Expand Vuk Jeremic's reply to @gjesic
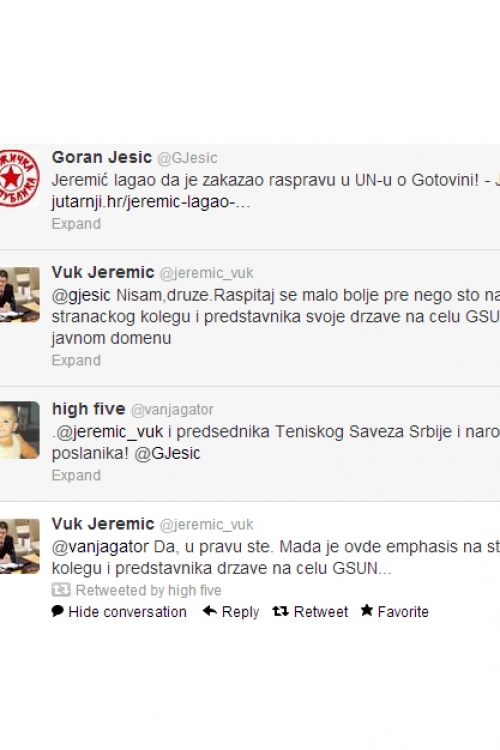This screenshot has width=500, height=750. [x=76, y=360]
